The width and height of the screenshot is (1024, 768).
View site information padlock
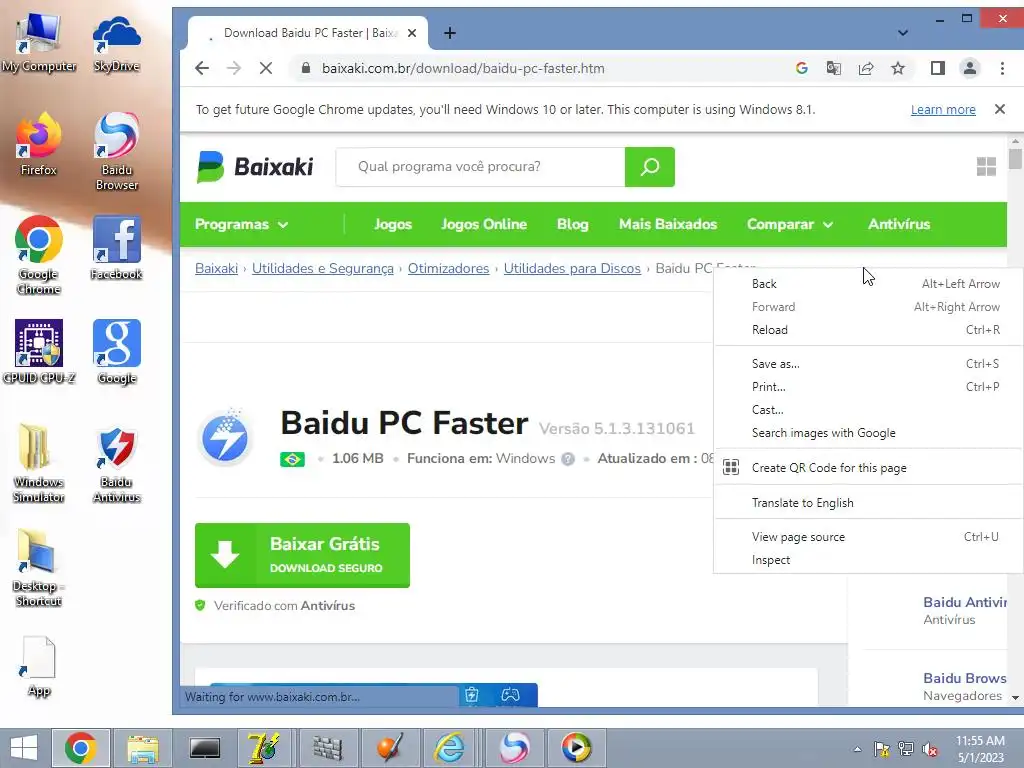305,68
